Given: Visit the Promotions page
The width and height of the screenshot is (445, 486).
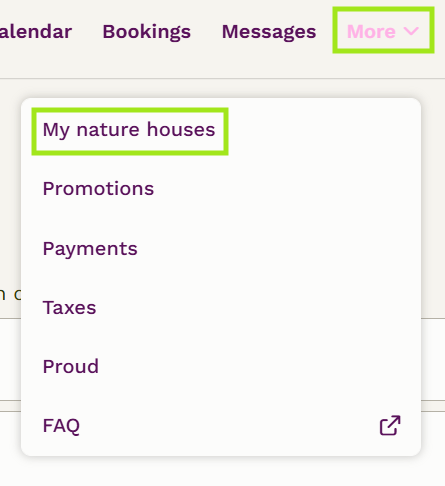Looking at the screenshot, I should tap(98, 189).
